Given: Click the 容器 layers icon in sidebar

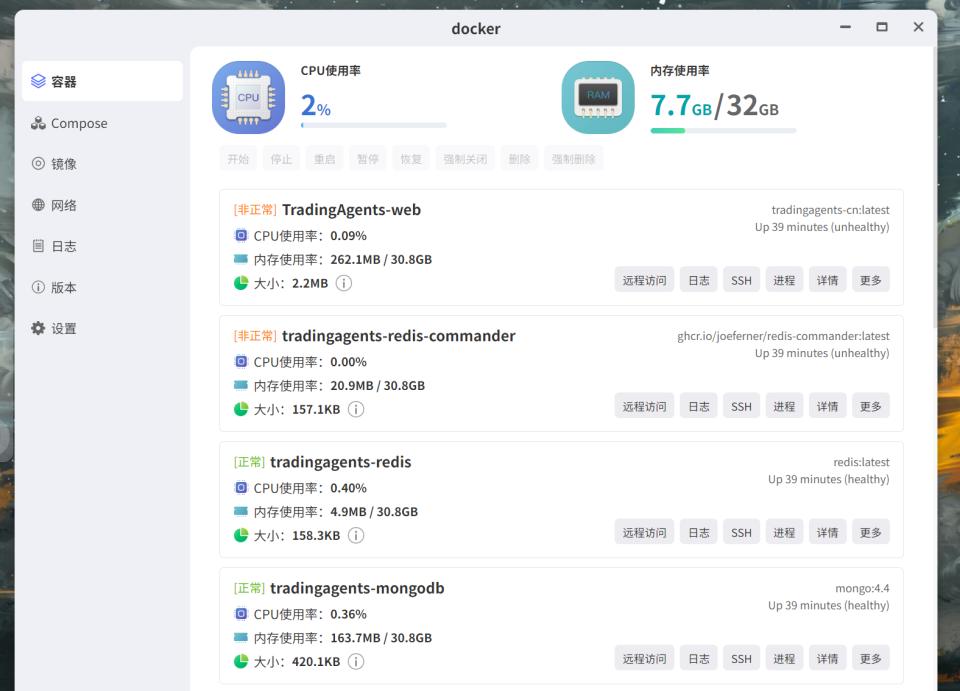Looking at the screenshot, I should click(38, 81).
